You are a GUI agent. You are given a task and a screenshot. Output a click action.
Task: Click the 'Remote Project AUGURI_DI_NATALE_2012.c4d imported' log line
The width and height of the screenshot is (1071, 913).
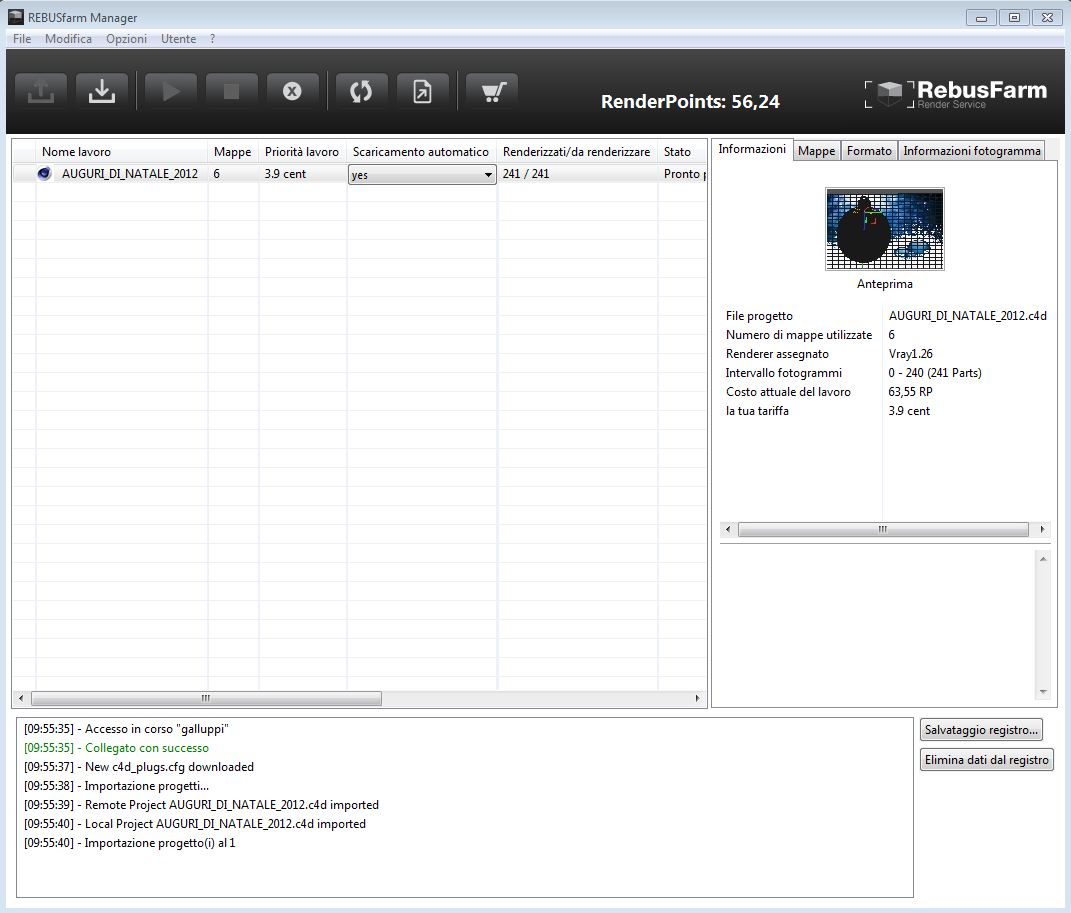point(201,805)
